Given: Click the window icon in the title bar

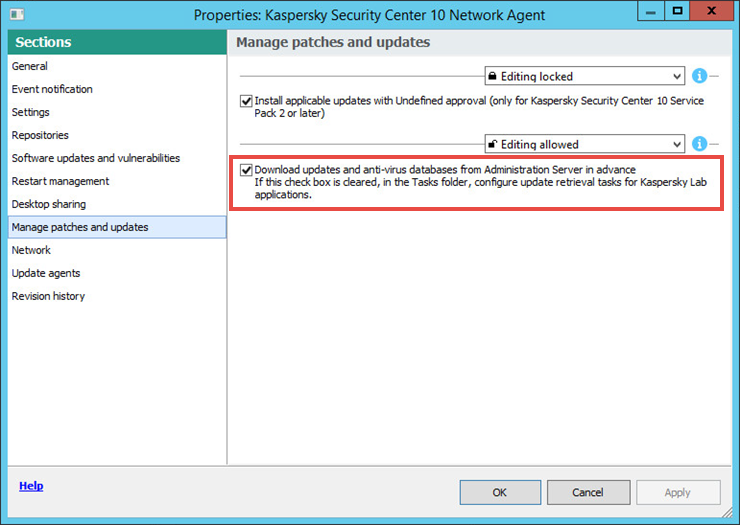Looking at the screenshot, I should 17,14.
